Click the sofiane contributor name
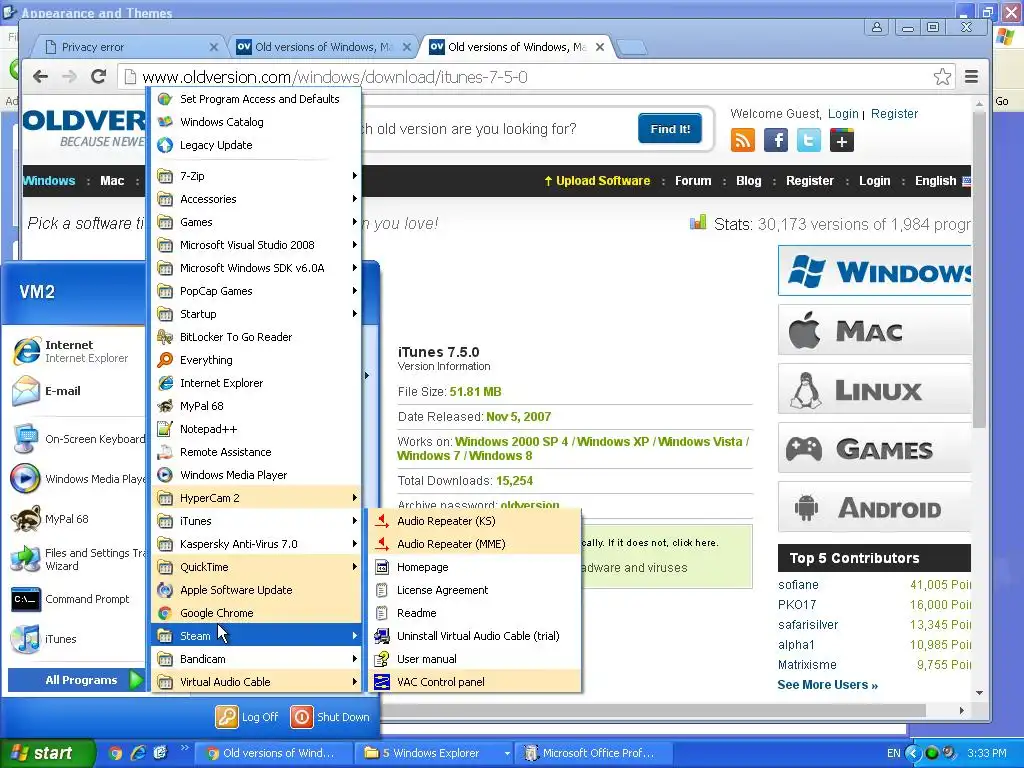1024x768 pixels. click(x=798, y=584)
